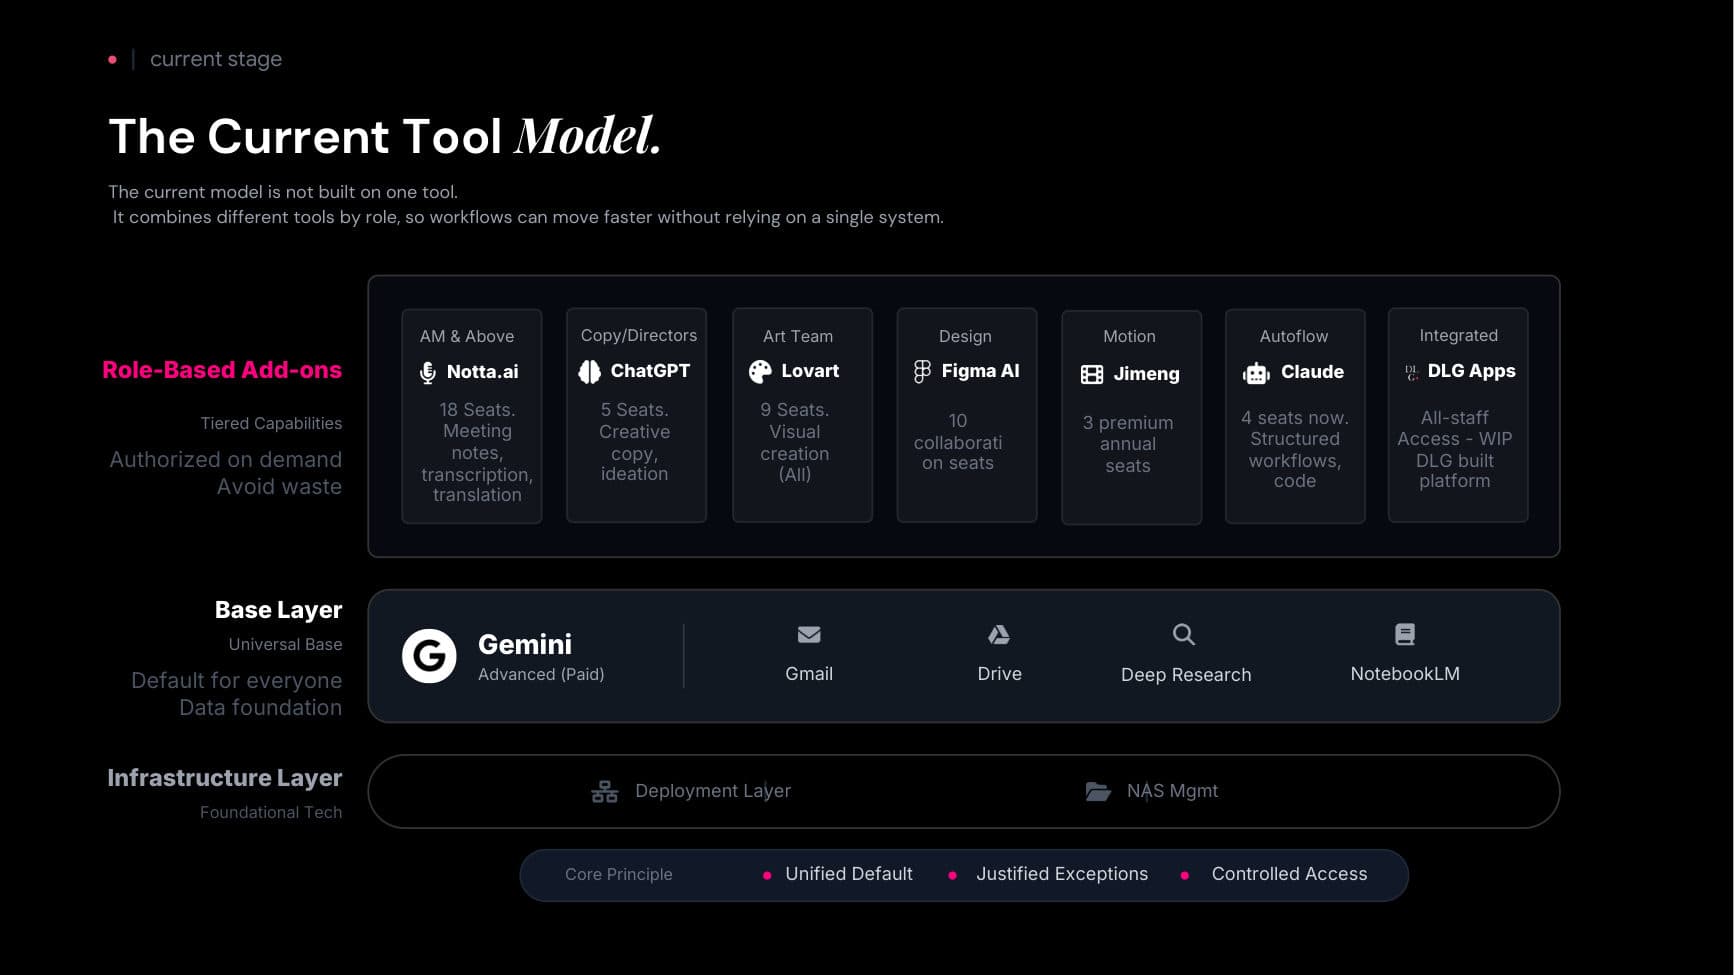1734x975 pixels.
Task: Click the Controlled Access label
Action: click(1289, 874)
